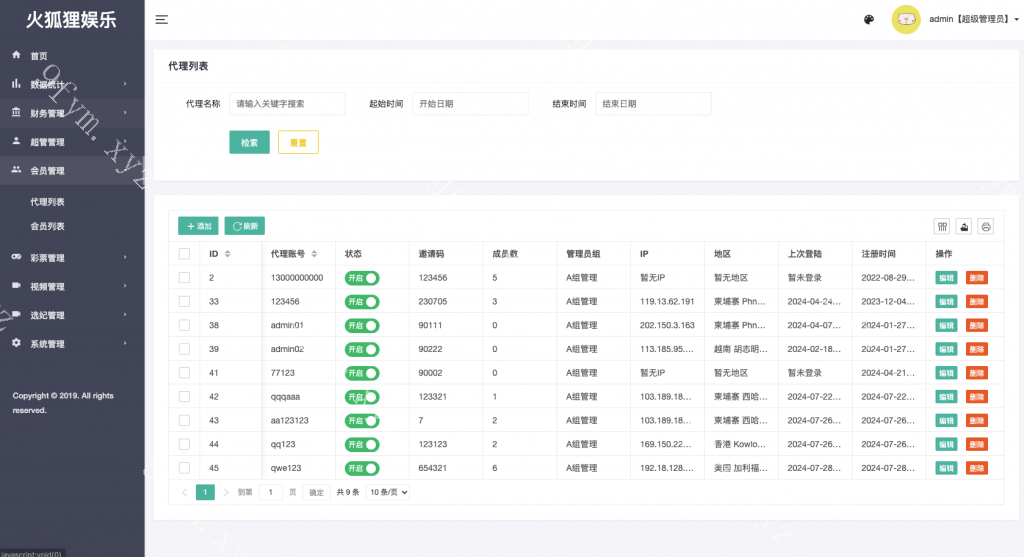Open the 10 条/页 page size dropdown

(388, 492)
